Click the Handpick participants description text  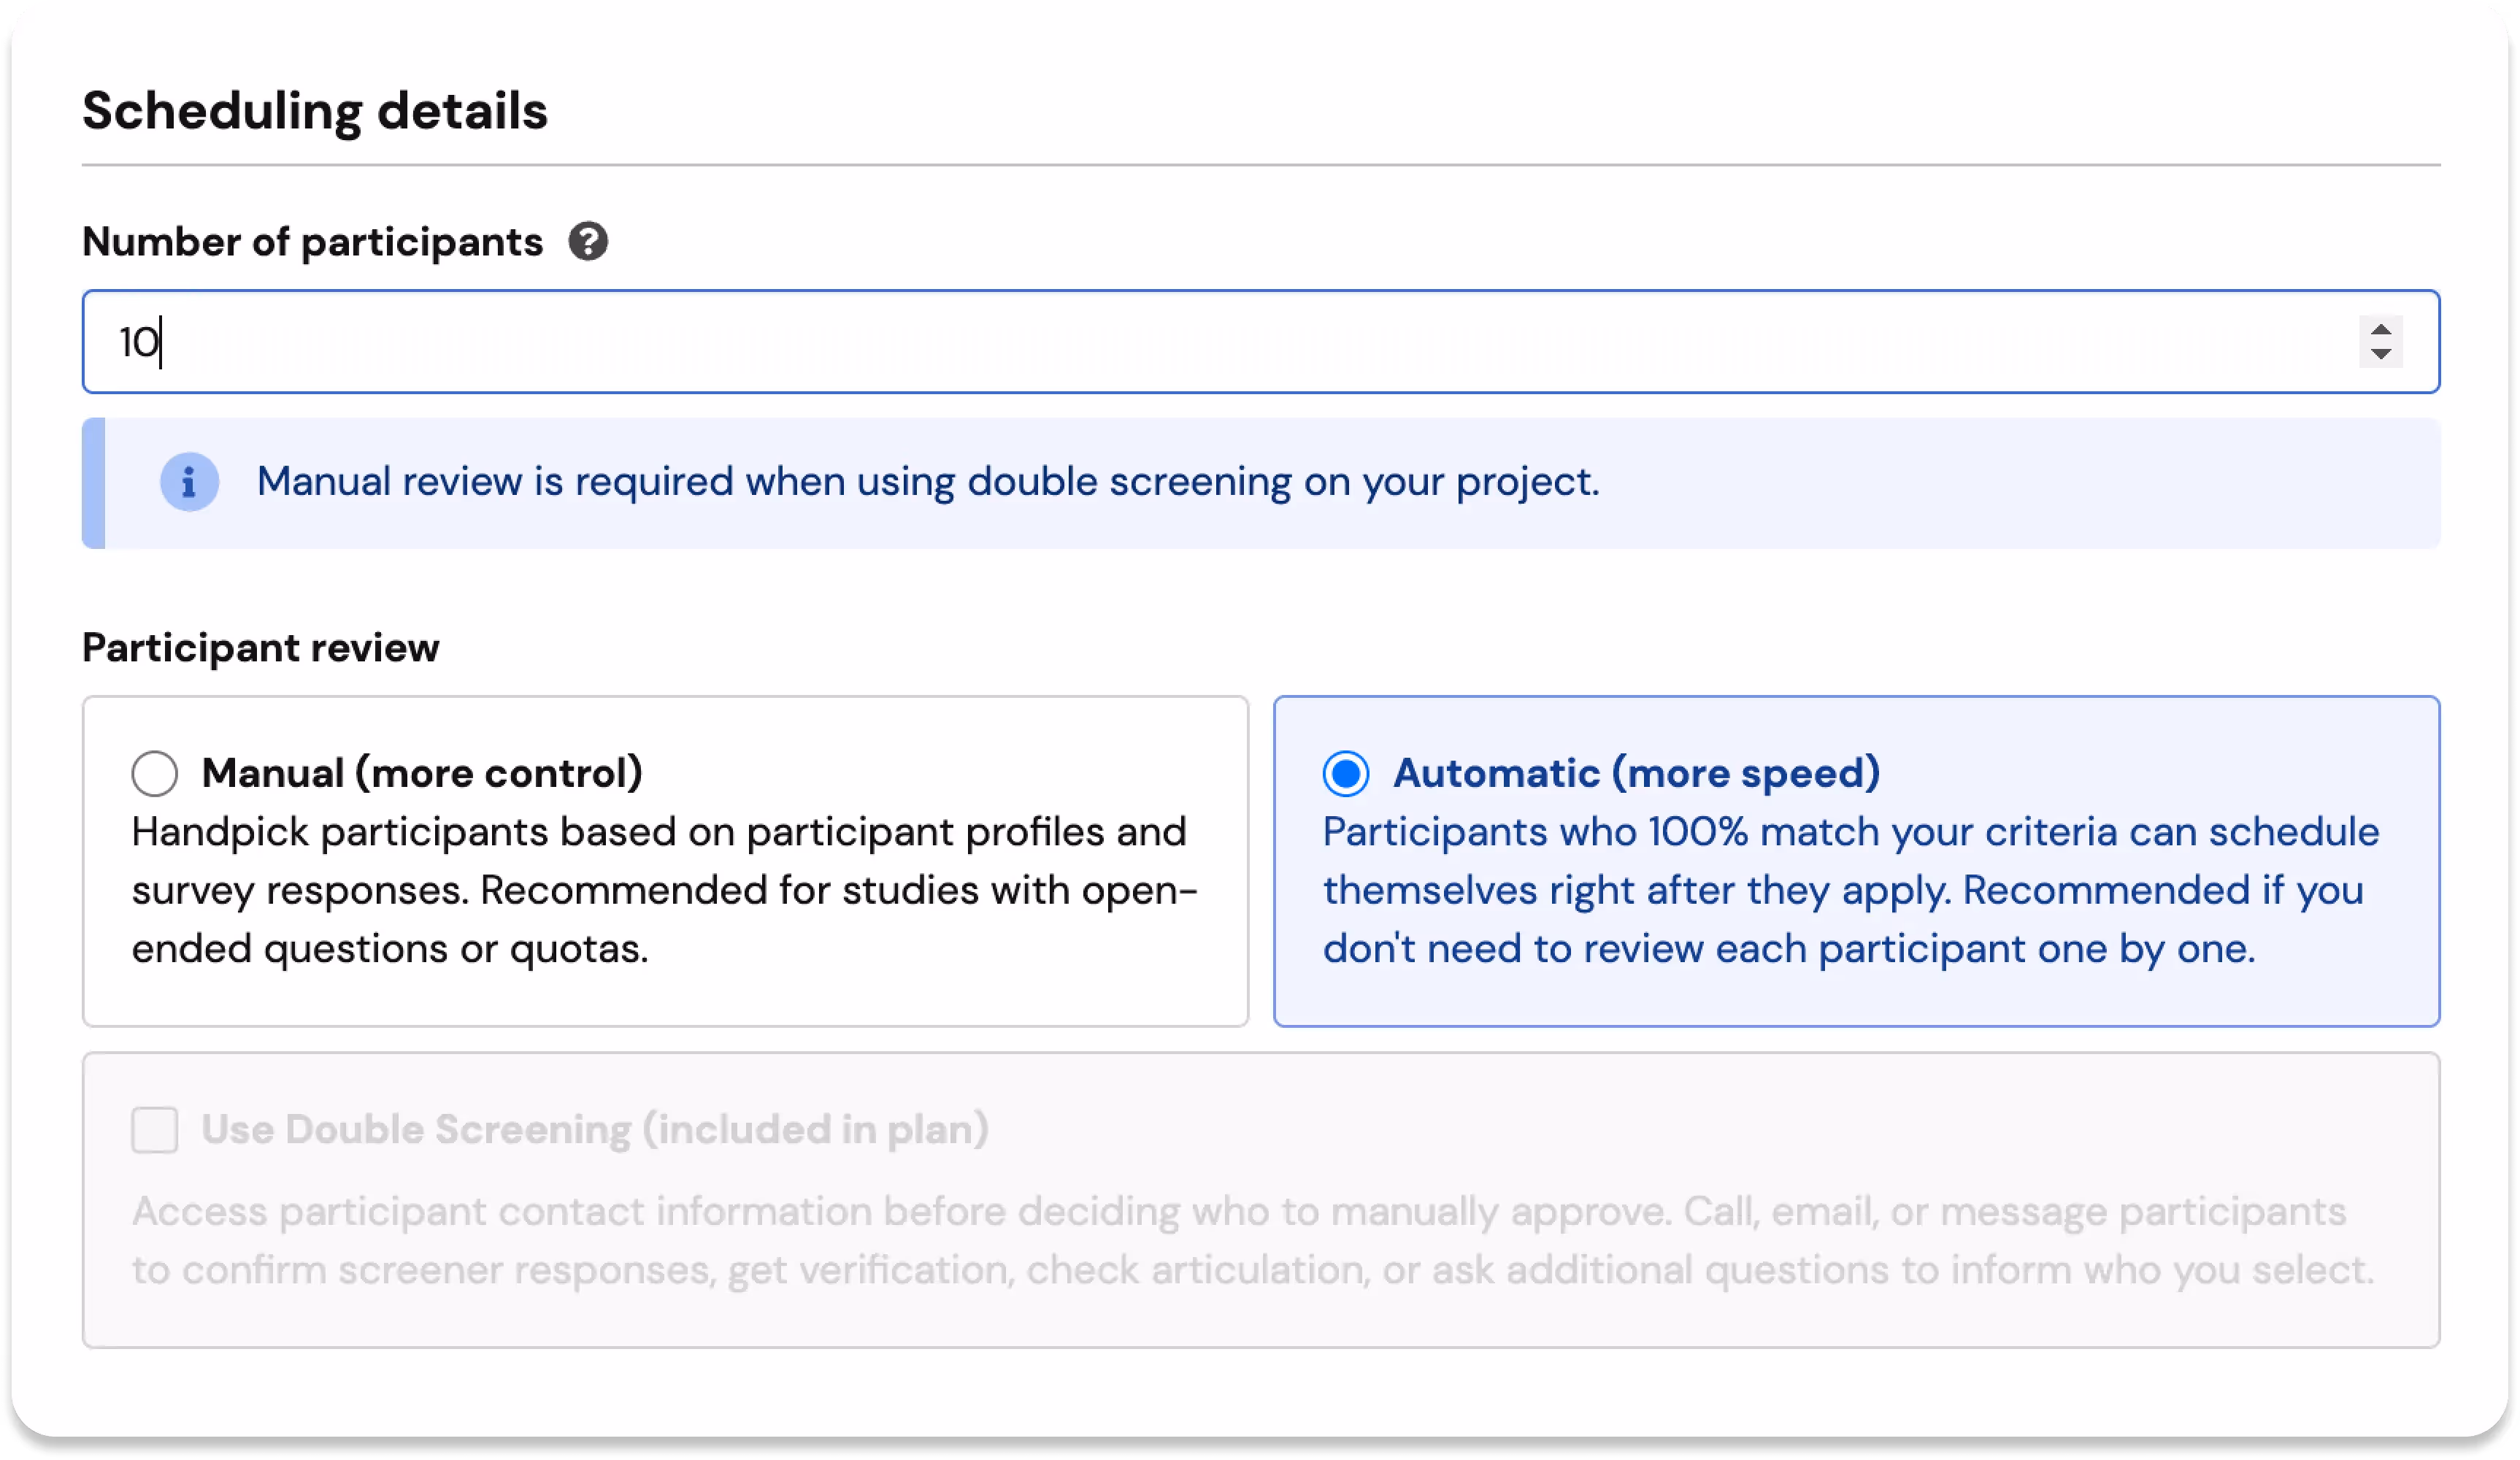(660, 890)
